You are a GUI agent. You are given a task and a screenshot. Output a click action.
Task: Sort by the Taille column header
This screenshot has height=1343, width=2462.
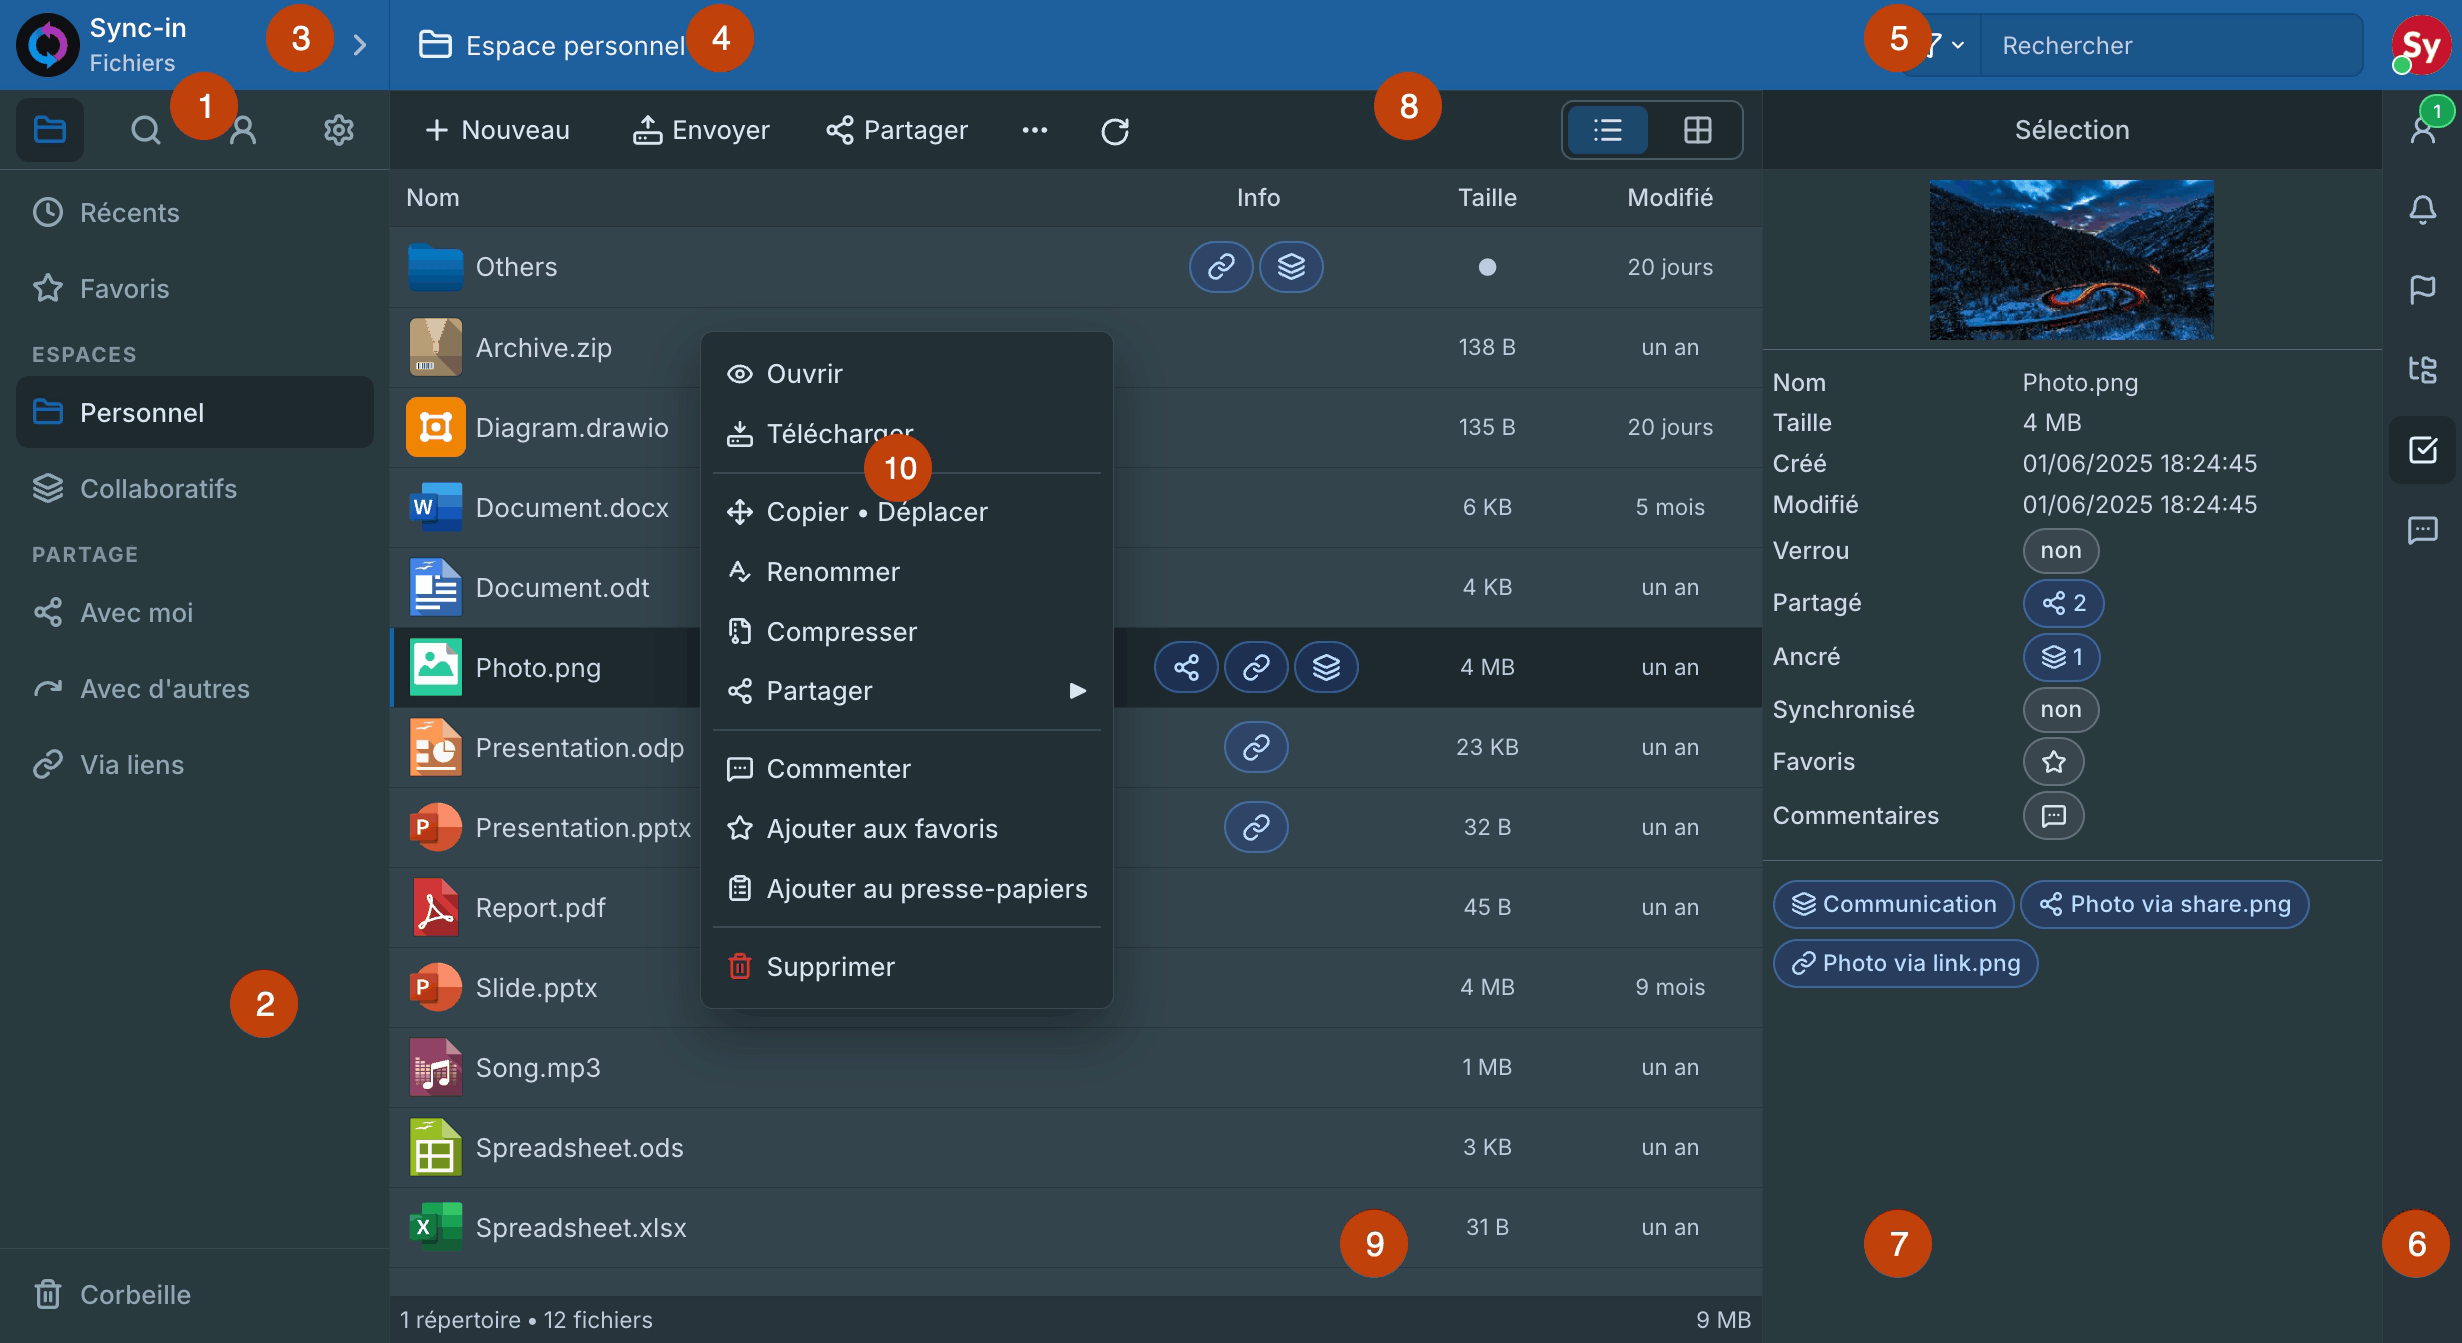coord(1487,198)
